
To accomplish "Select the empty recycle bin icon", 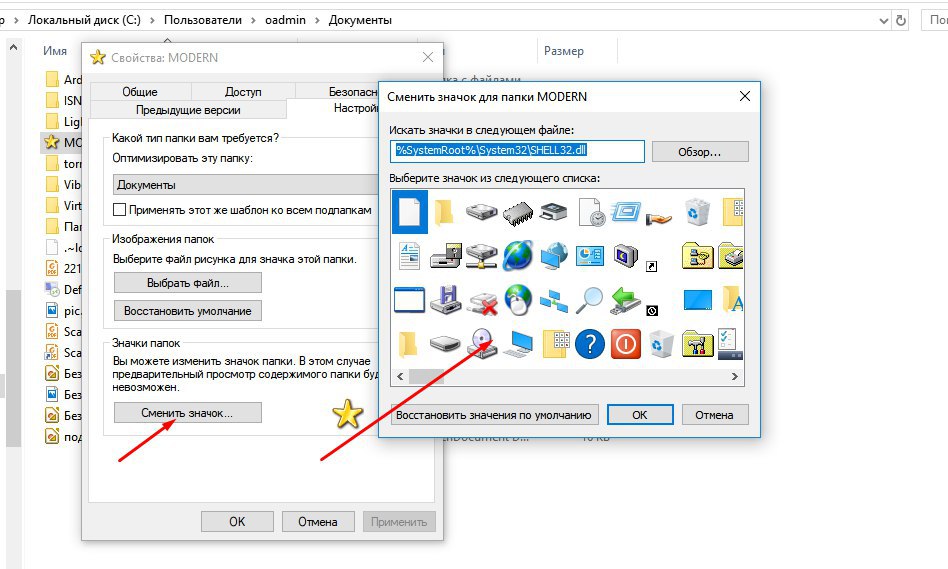I will point(661,344).
